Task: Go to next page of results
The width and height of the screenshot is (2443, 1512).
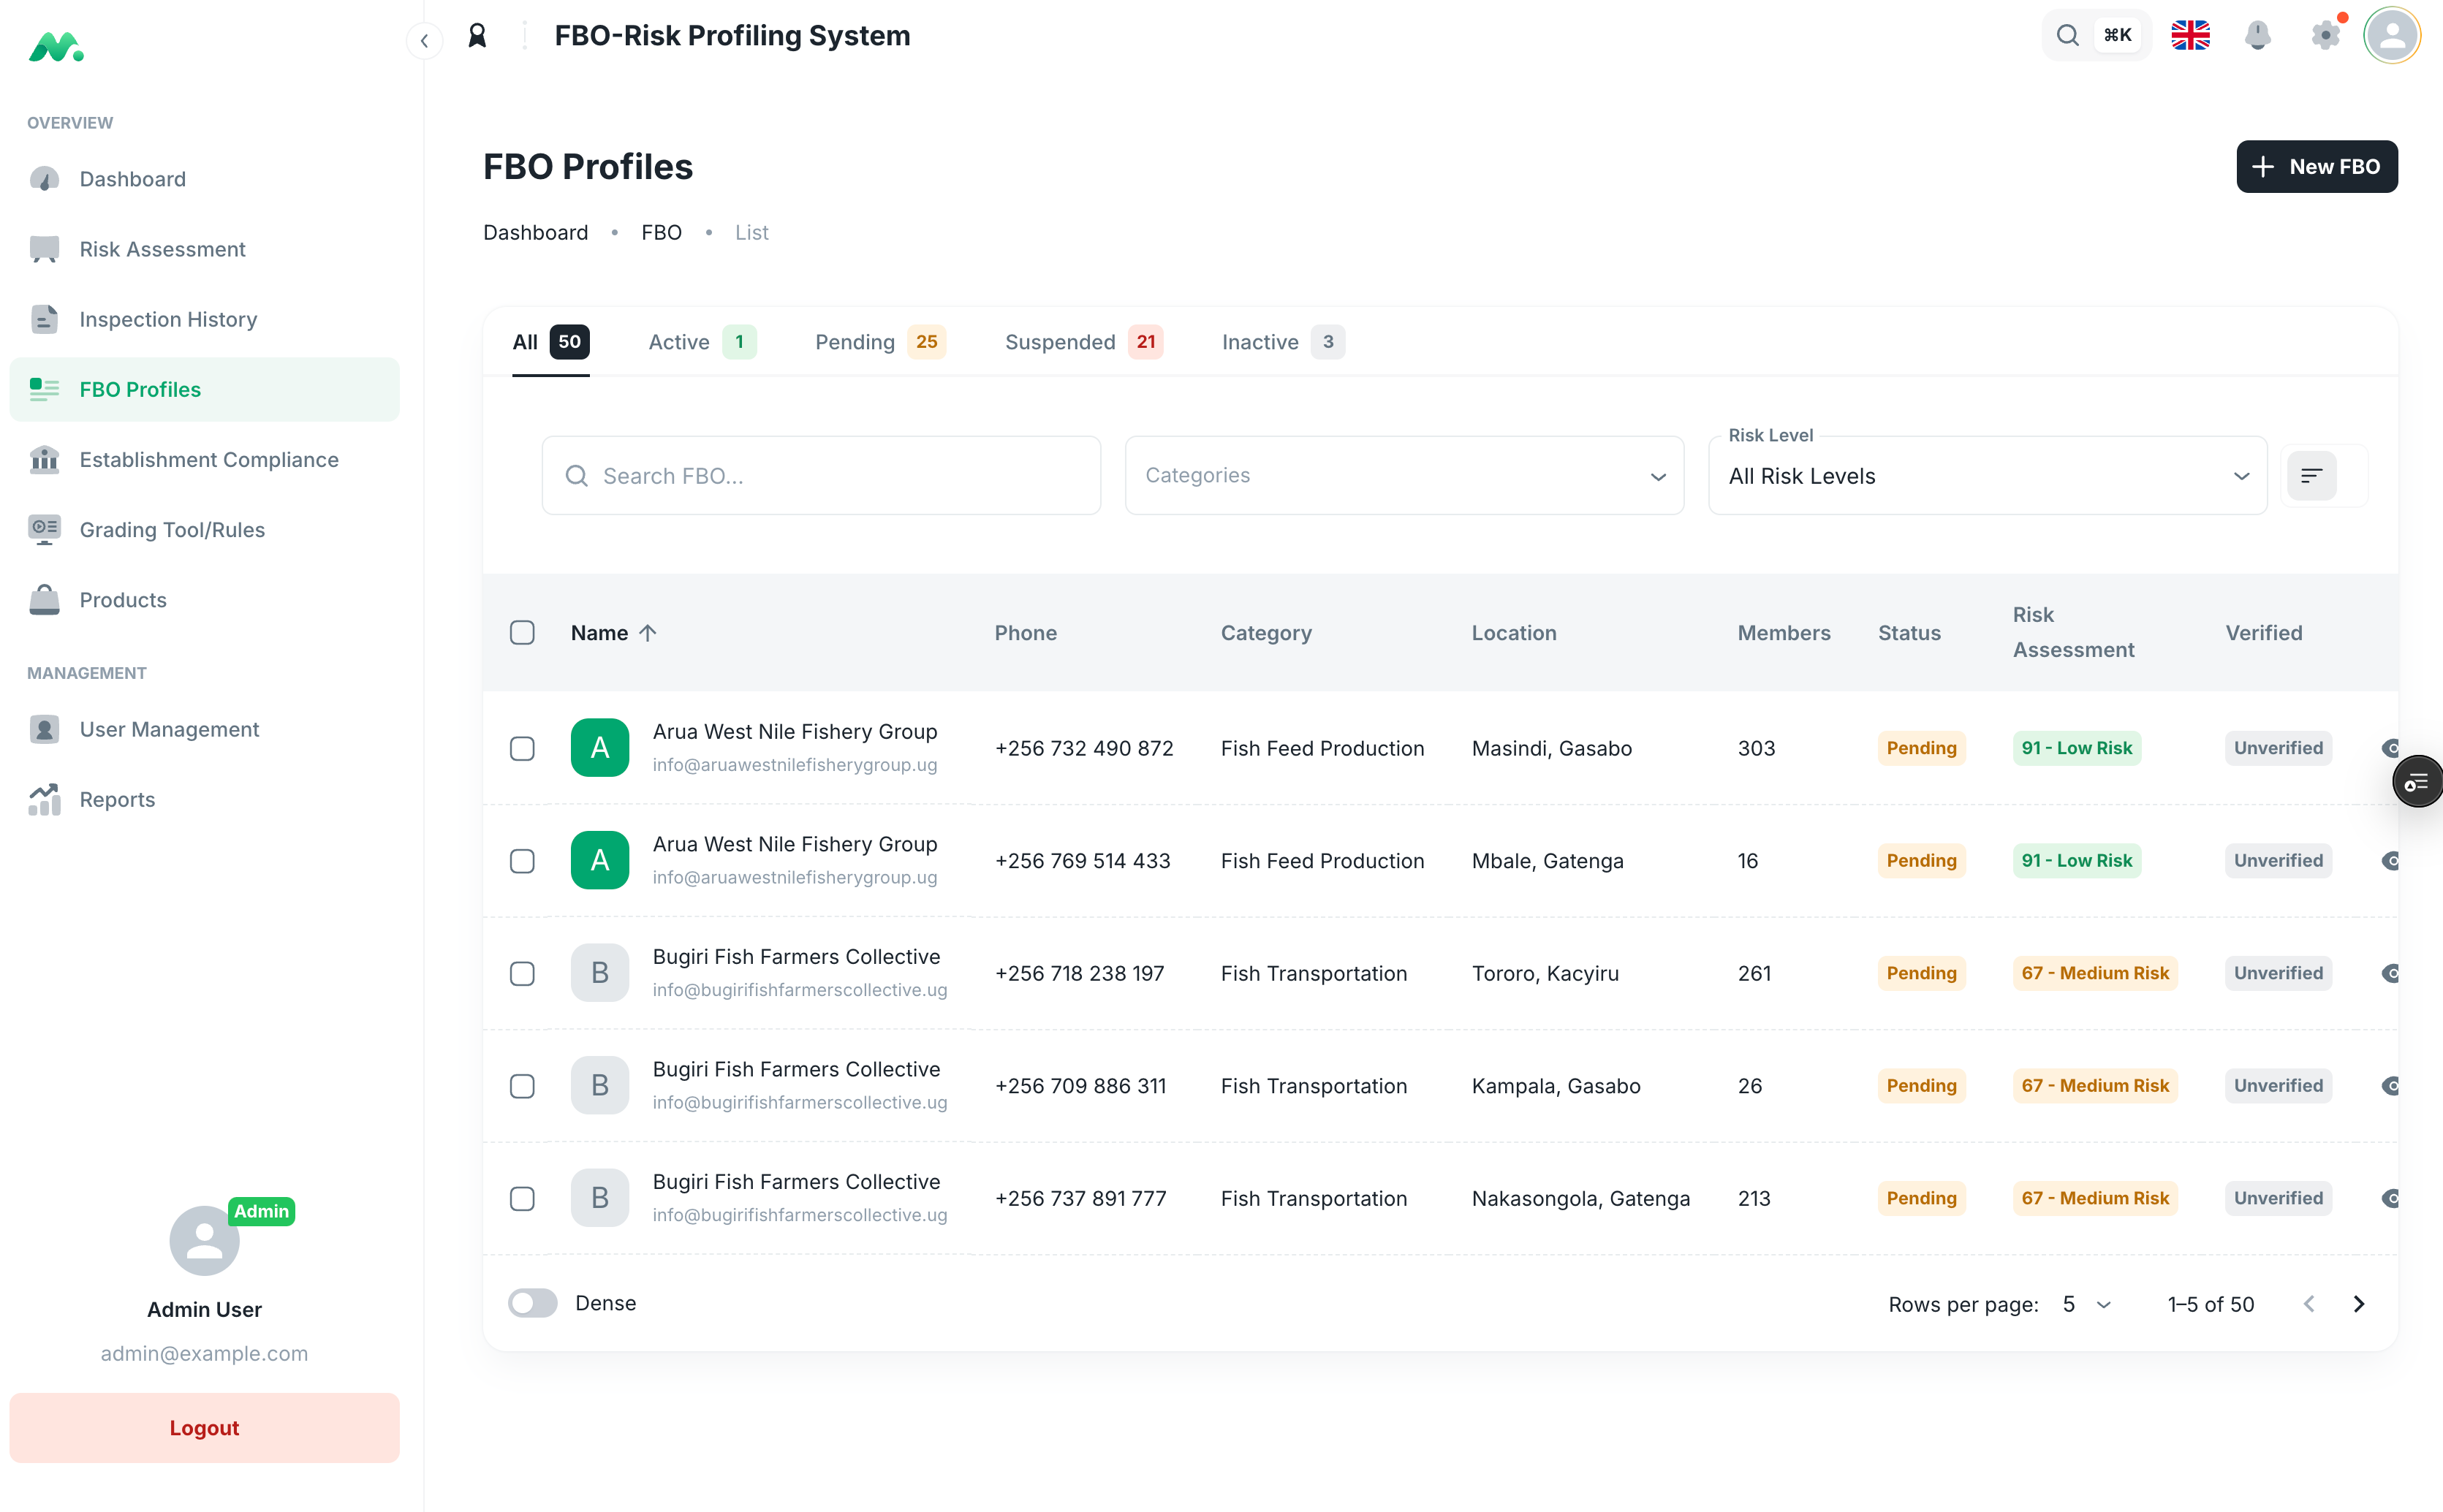Action: (x=2359, y=1304)
